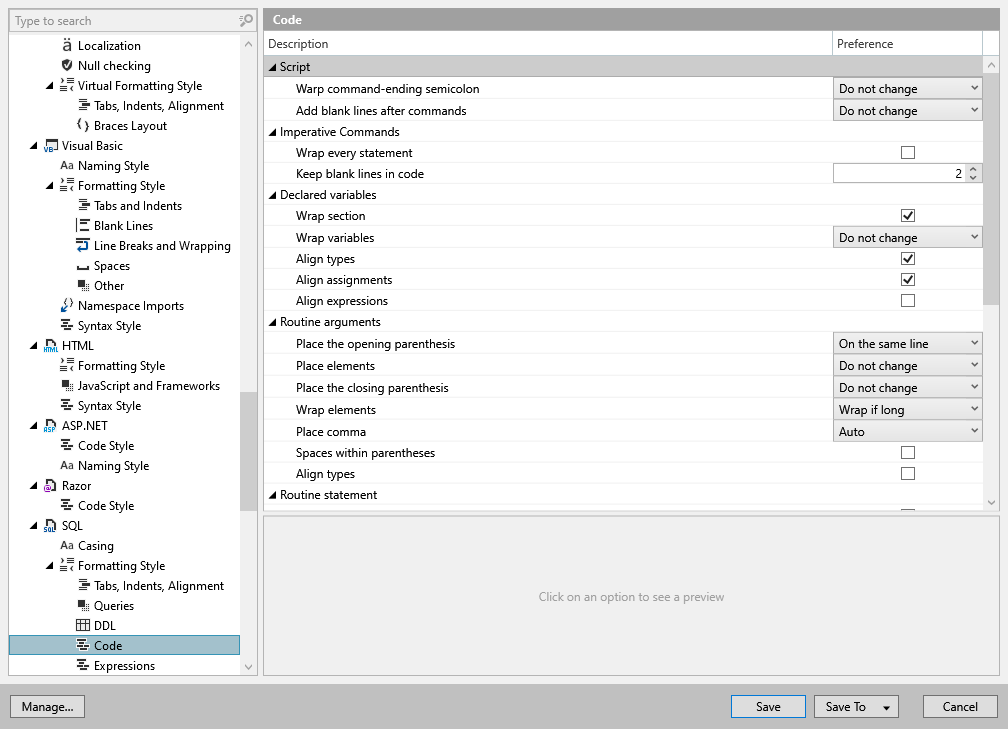This screenshot has height=729, width=1008.
Task: Enable Spaces within parentheses checkbox
Action: click(908, 453)
